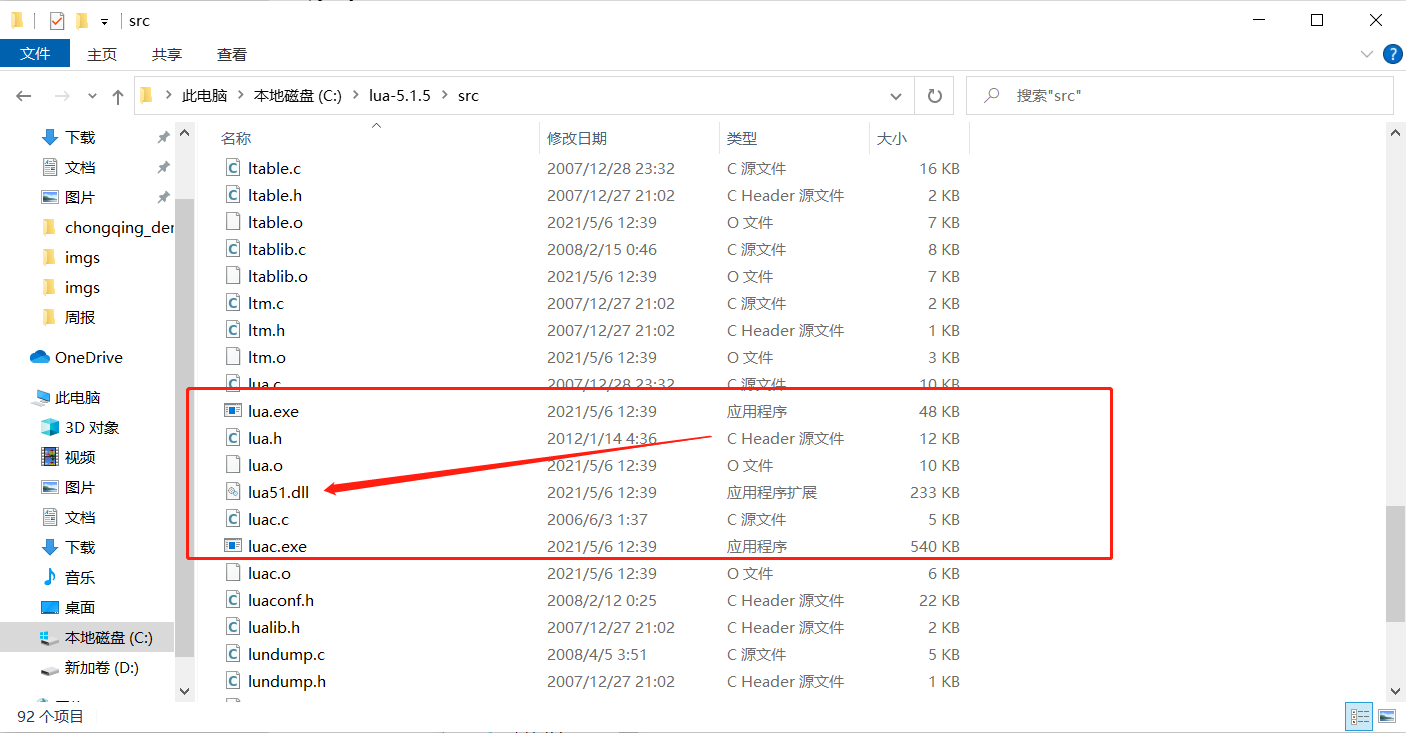Switch to the 查看 ribbon tab
The width and height of the screenshot is (1406, 733).
click(x=231, y=54)
